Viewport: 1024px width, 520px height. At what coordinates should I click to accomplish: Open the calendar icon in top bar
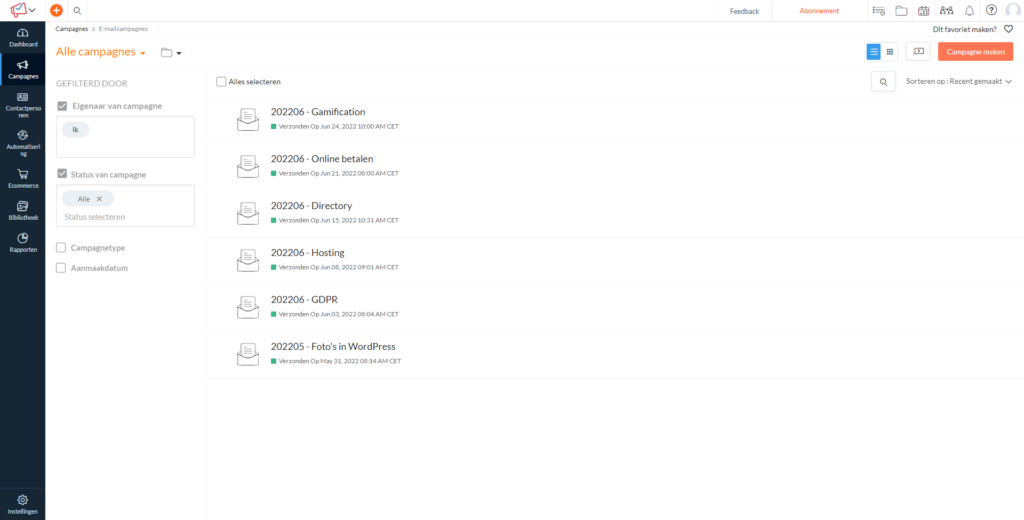pos(923,10)
